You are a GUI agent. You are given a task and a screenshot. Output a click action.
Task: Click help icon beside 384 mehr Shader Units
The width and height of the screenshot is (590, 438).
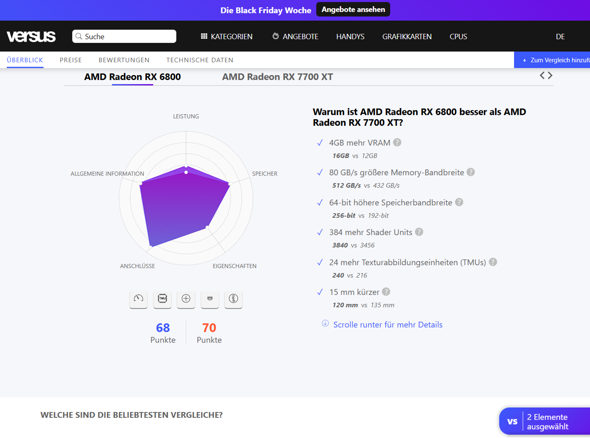coord(419,232)
